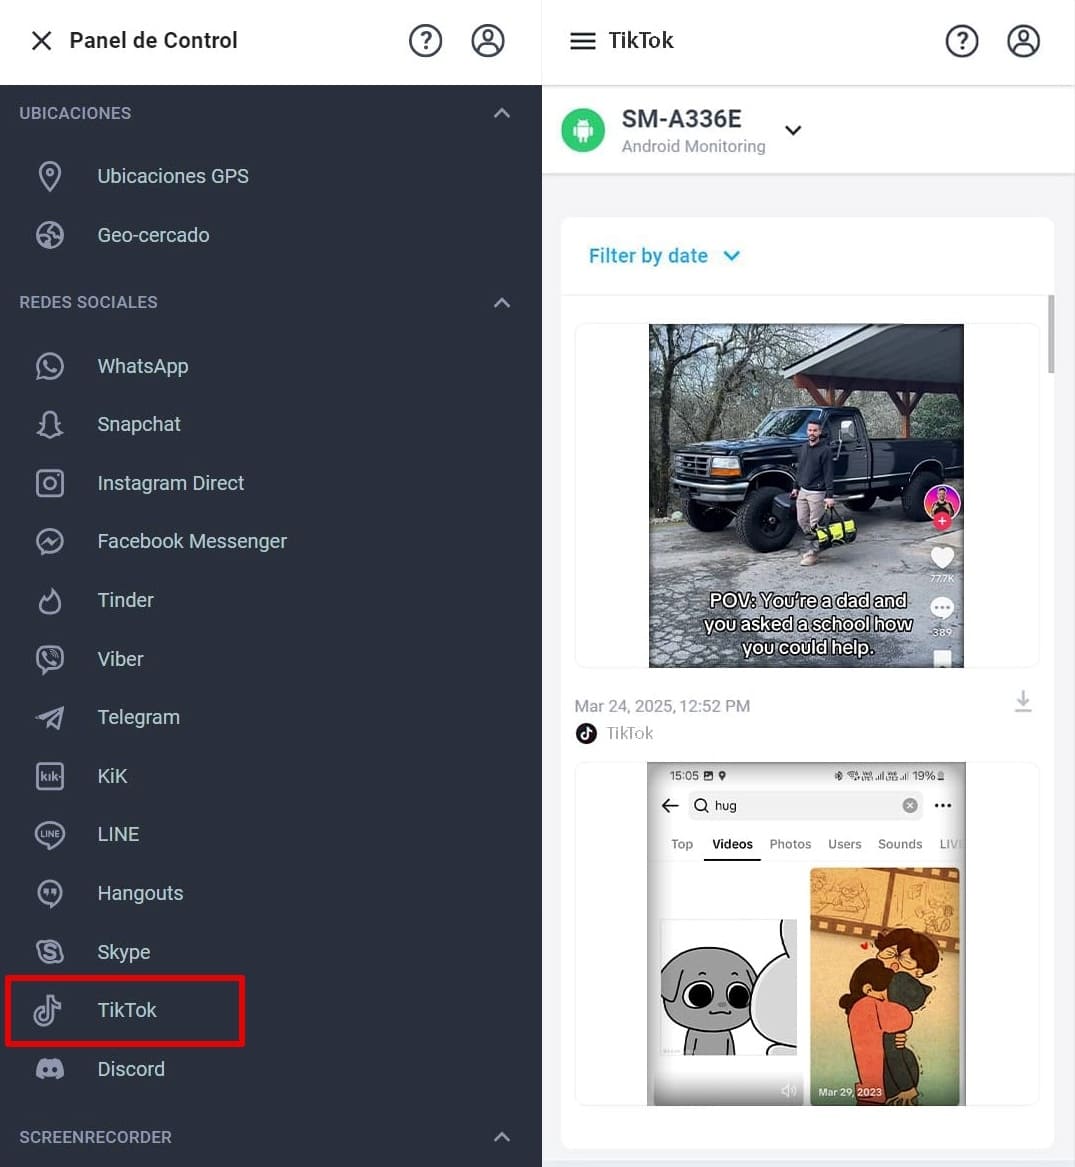Click the UBICACIONES section header
The image size is (1075, 1167).
[x=75, y=113]
